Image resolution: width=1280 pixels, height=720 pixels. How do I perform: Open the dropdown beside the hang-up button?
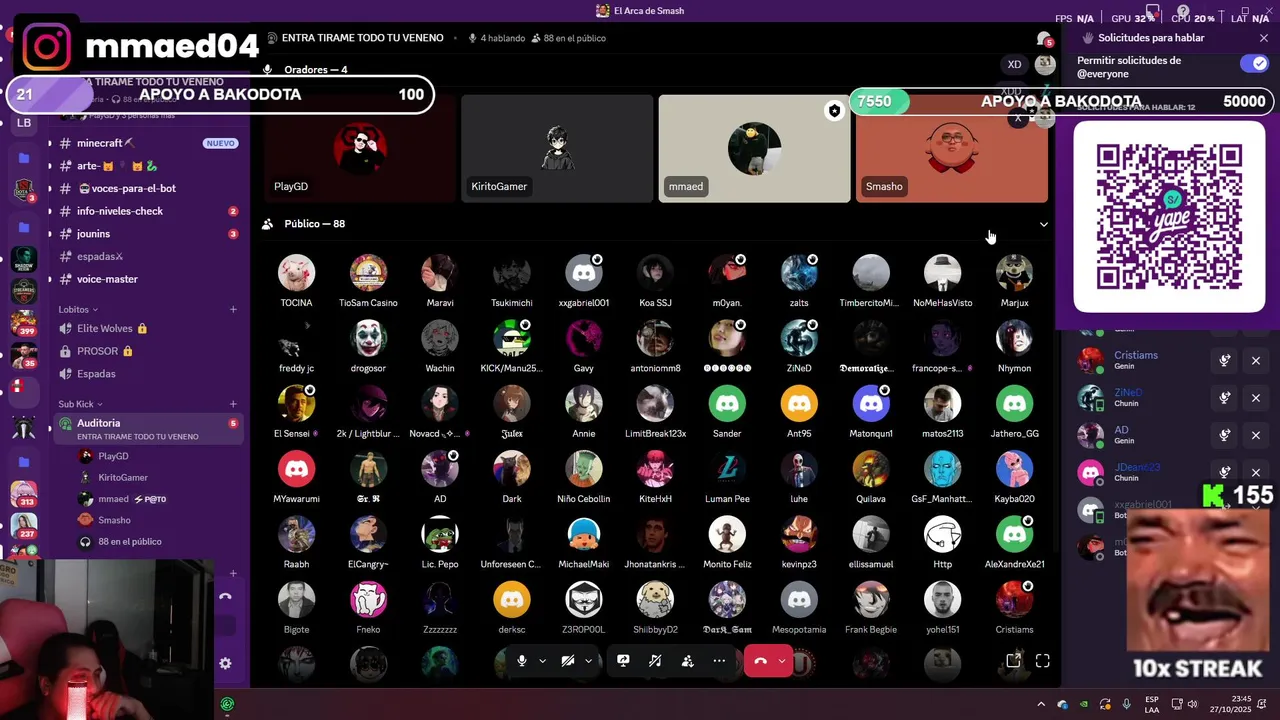[x=782, y=661]
